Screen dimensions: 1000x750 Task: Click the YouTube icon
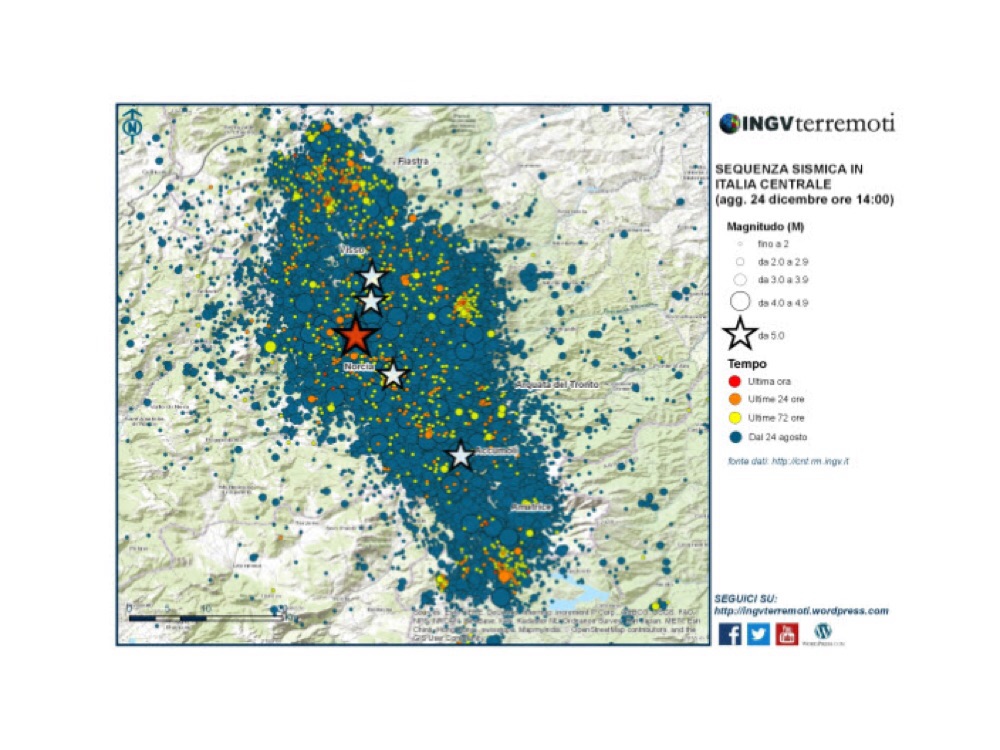pos(786,633)
